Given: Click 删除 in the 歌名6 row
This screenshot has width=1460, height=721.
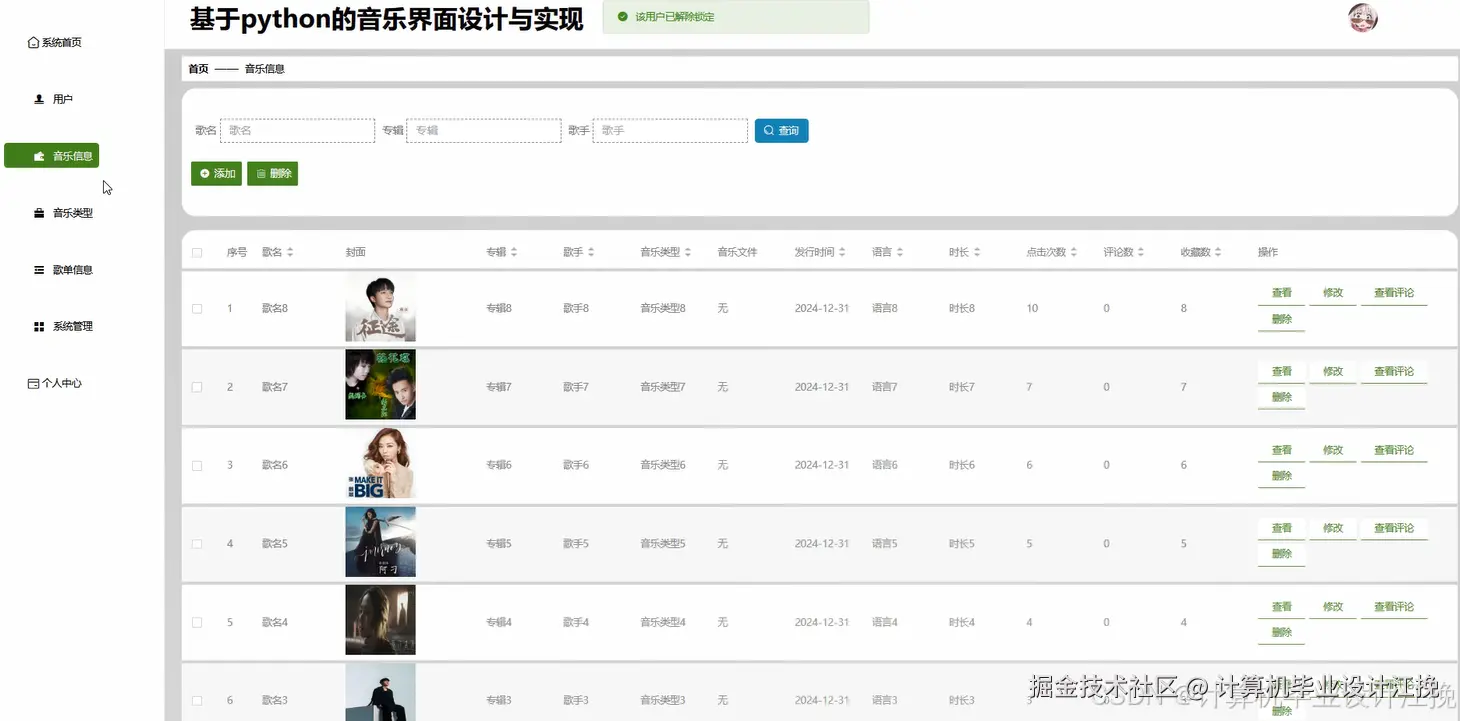Looking at the screenshot, I should (1281, 476).
